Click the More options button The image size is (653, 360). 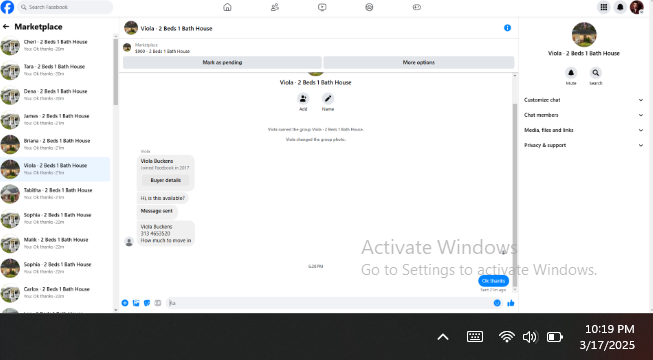pos(419,62)
